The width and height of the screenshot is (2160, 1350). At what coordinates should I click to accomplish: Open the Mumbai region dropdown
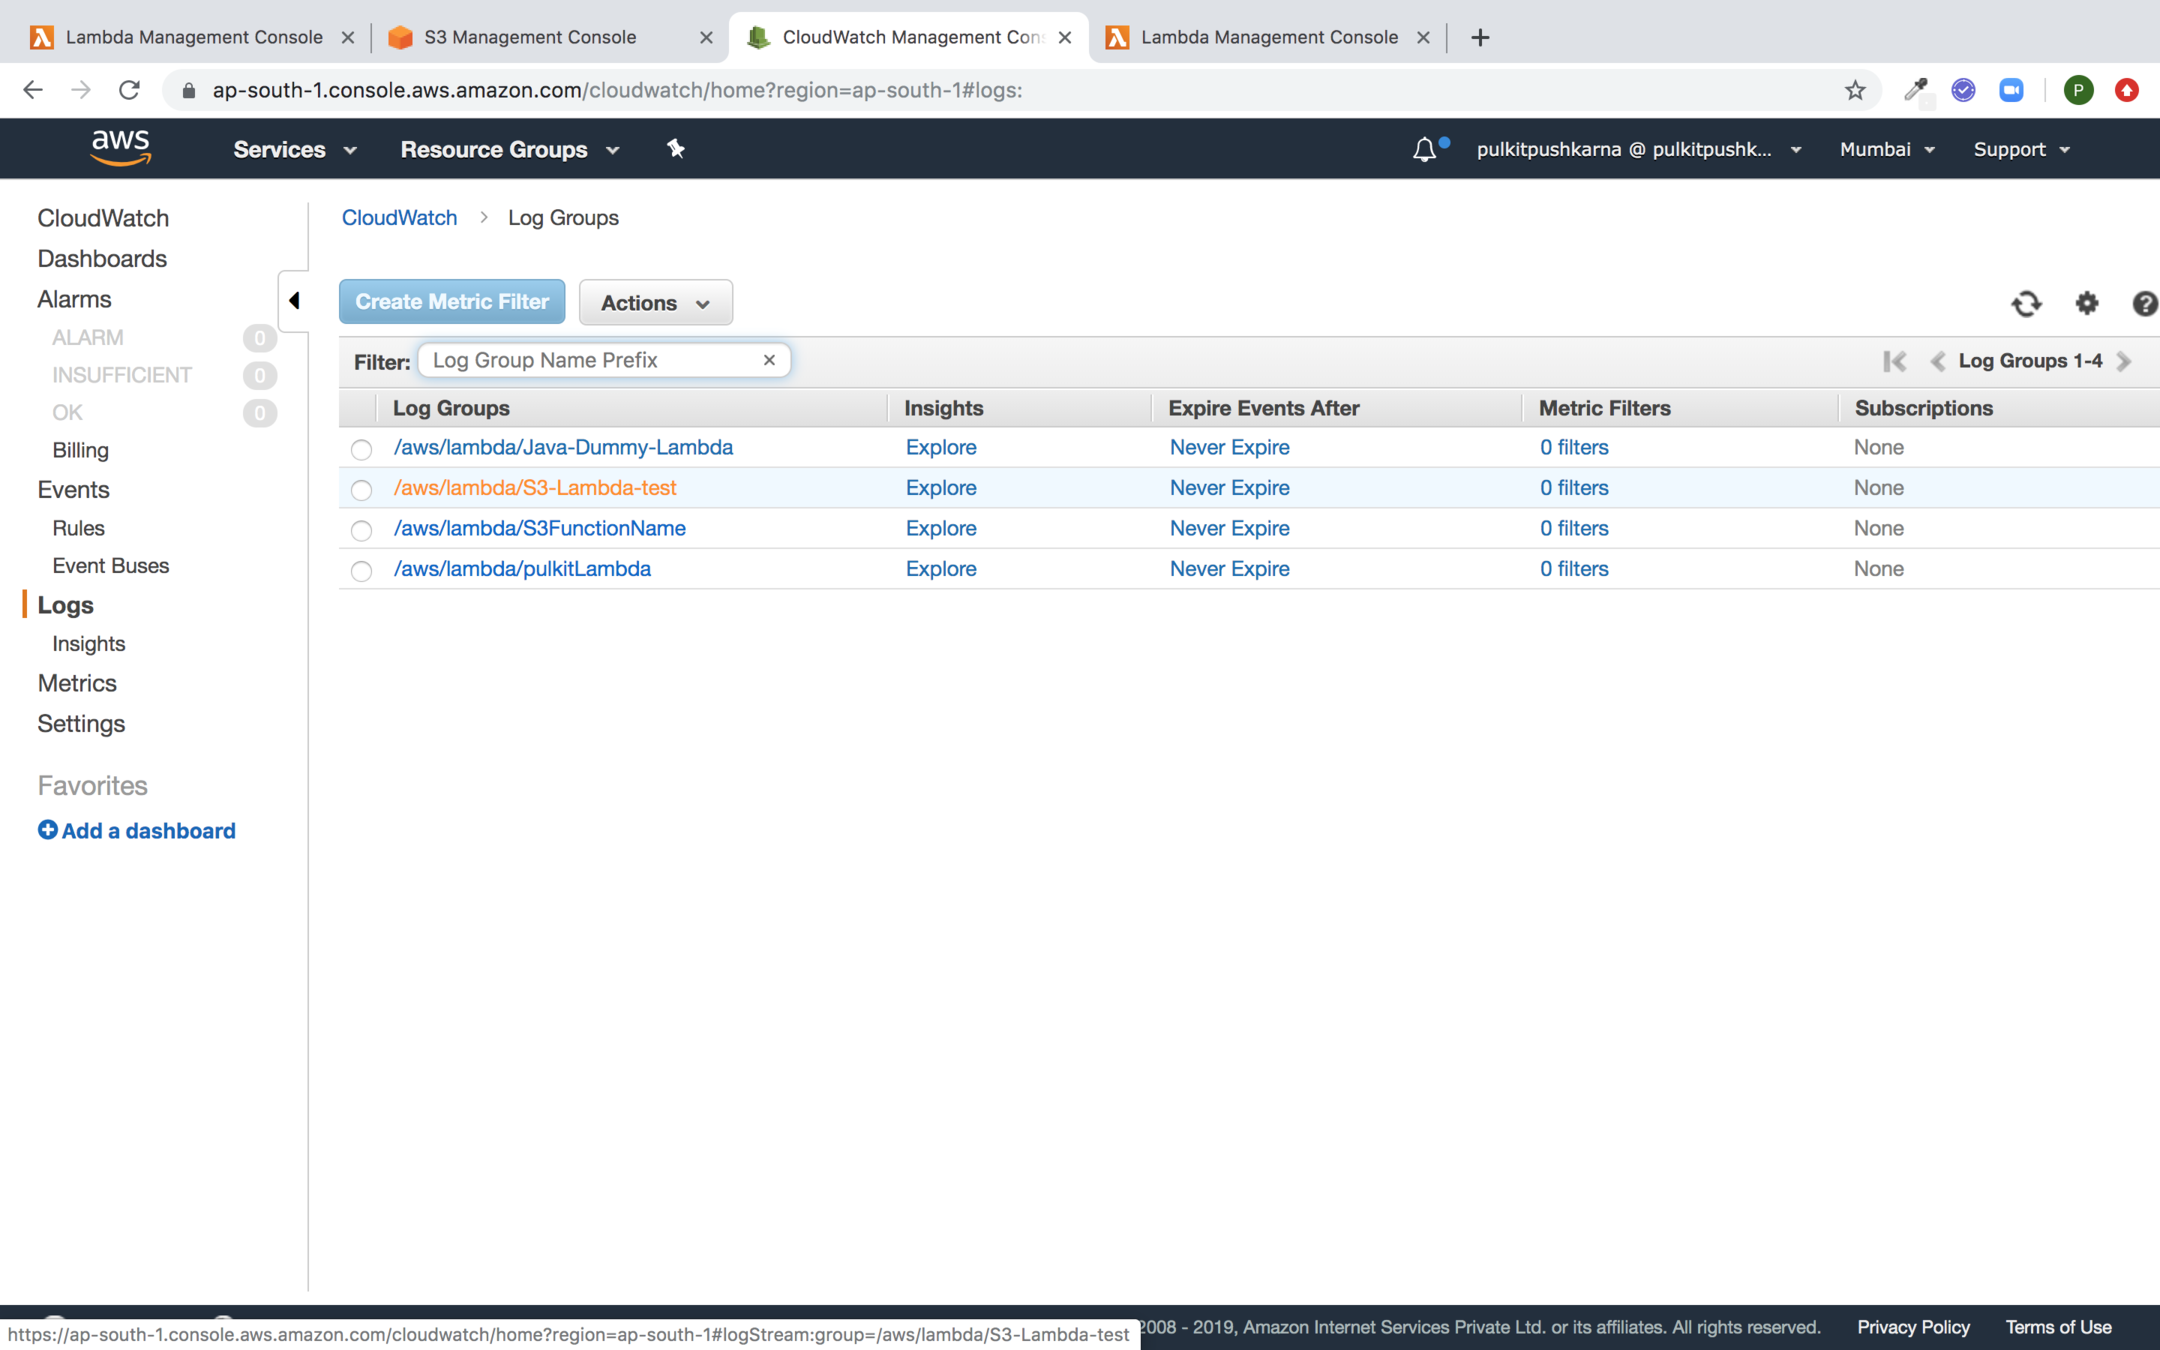point(1886,149)
